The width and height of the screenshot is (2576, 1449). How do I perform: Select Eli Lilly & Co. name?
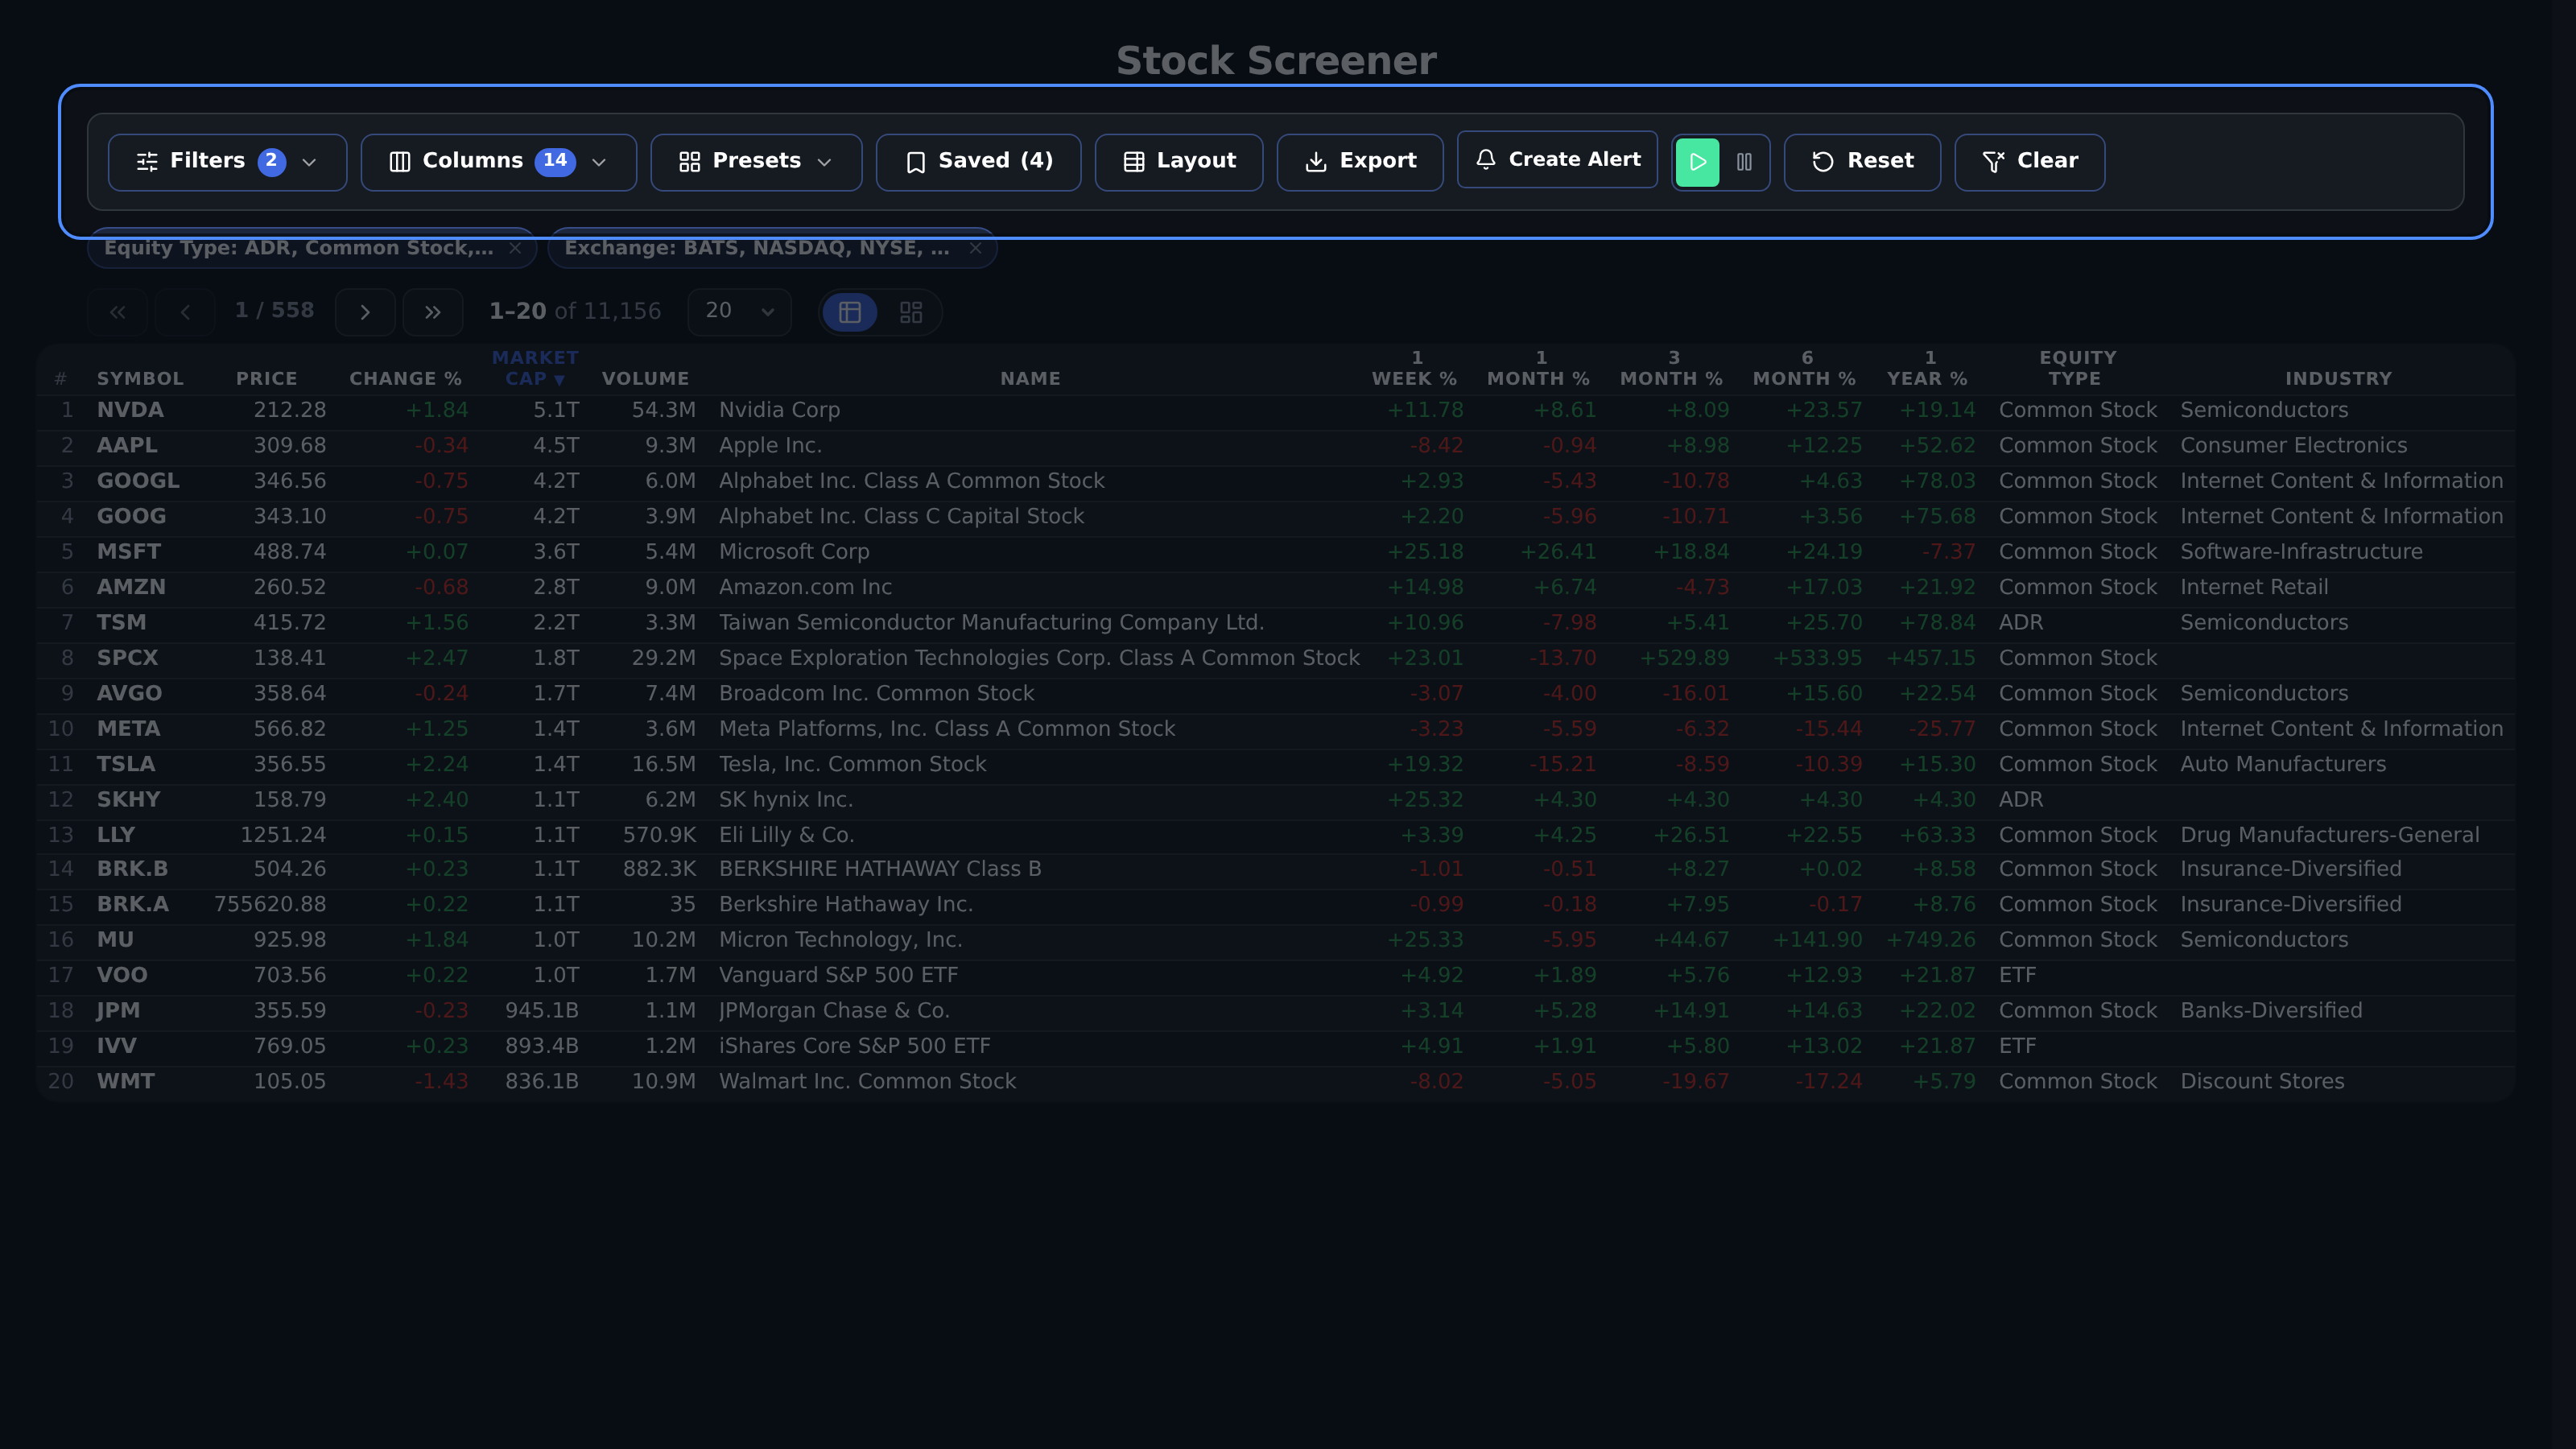coord(786,835)
